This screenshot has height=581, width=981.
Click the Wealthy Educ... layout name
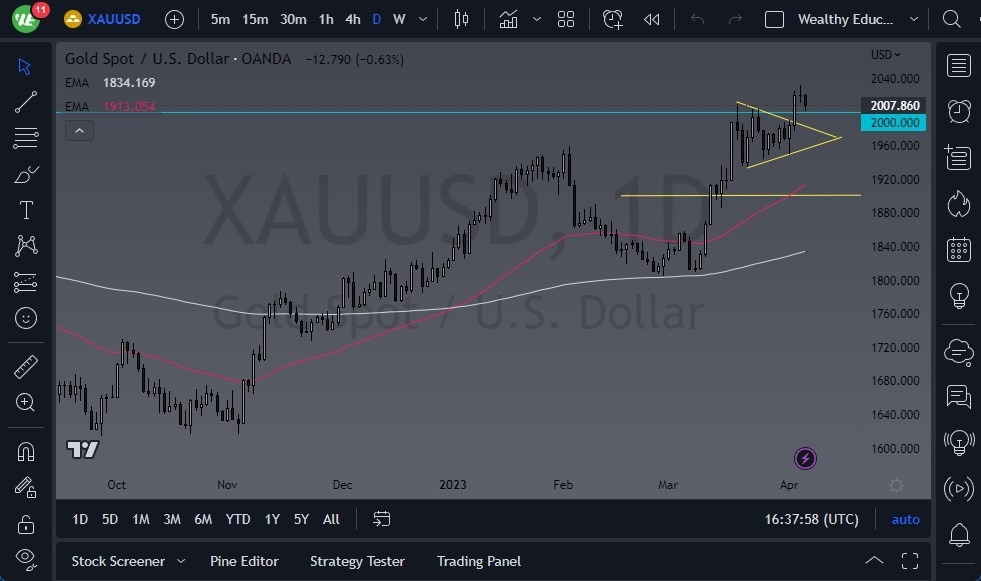845,19
